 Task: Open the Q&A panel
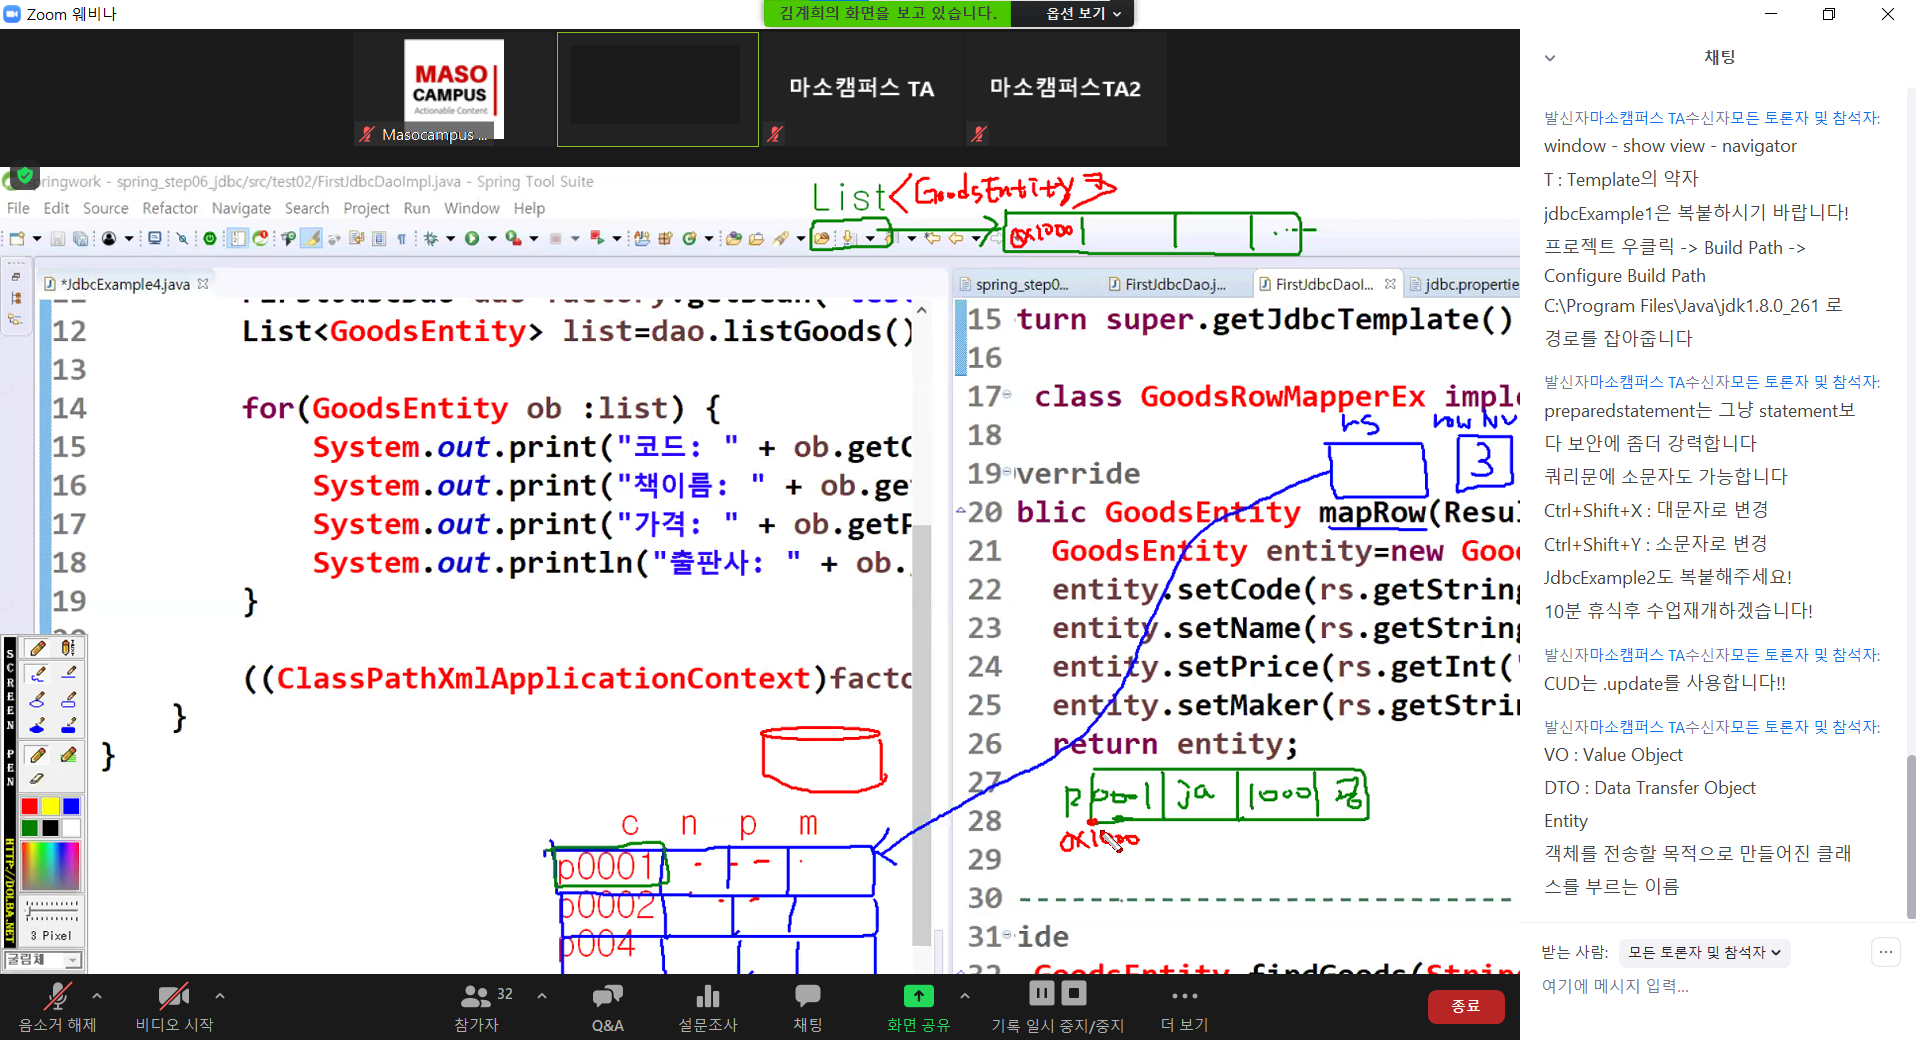[x=607, y=997]
